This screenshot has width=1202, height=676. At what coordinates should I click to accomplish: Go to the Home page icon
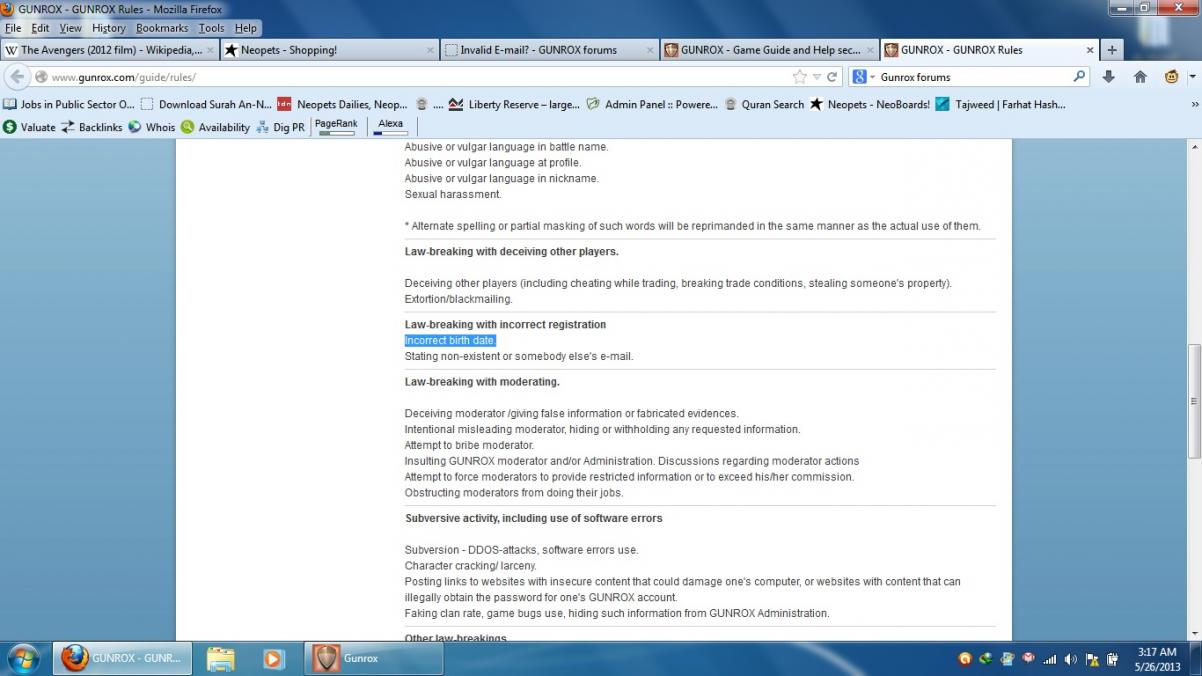pyautogui.click(x=1140, y=77)
